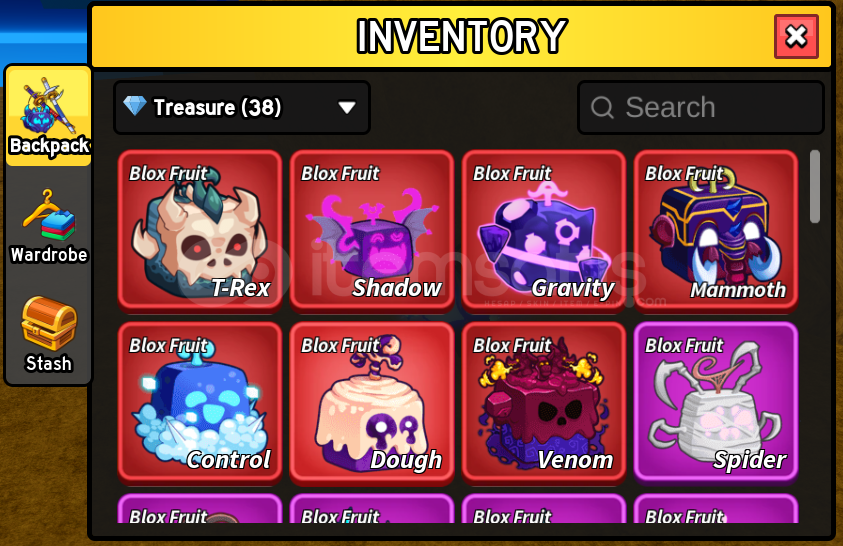Open the Backpack tab
The image size is (843, 546).
(x=48, y=116)
